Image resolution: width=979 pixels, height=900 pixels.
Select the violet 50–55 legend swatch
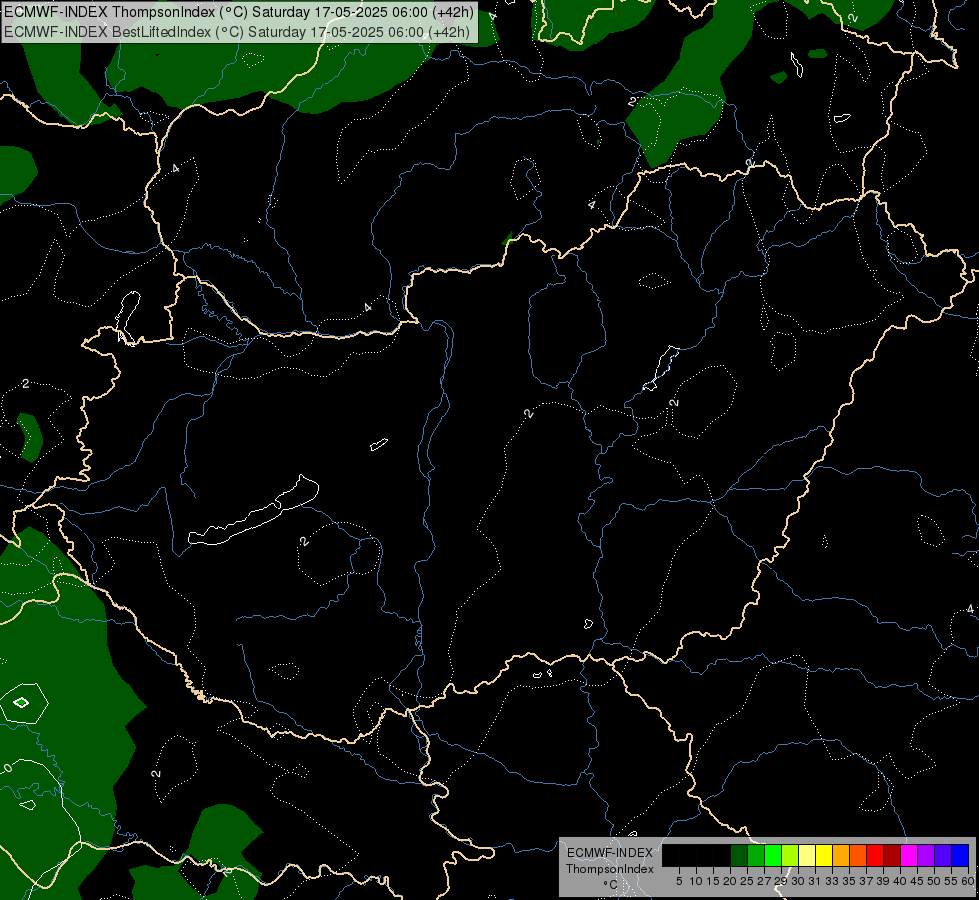click(x=943, y=855)
